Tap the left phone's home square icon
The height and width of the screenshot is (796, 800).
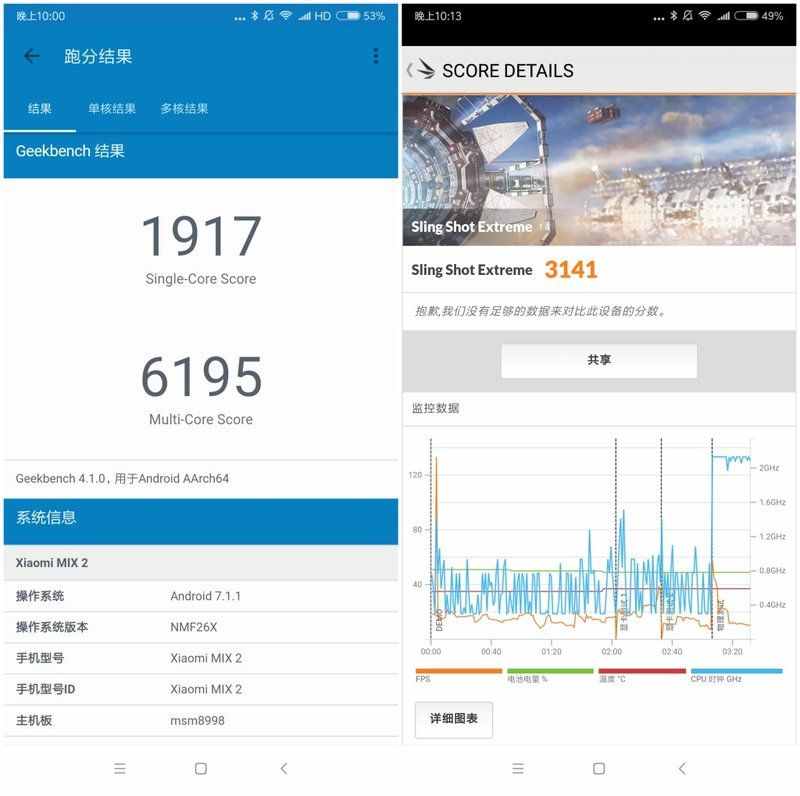click(x=201, y=768)
